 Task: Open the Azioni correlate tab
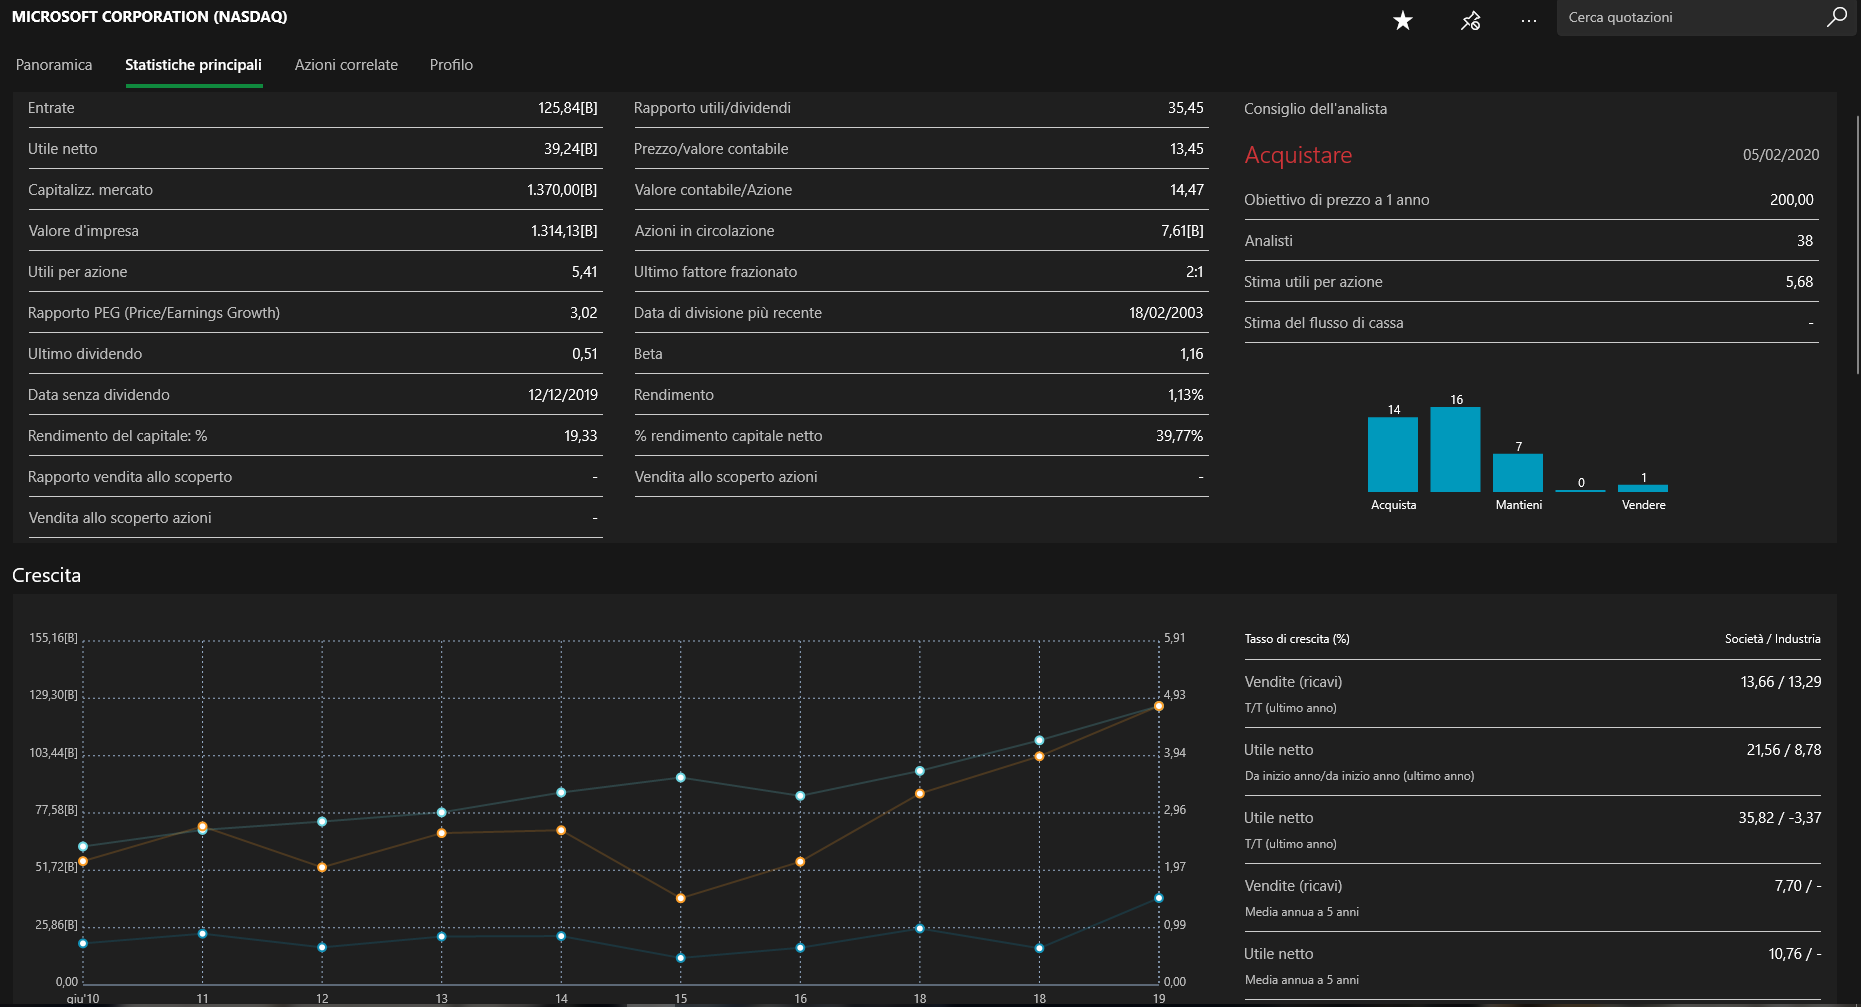[x=346, y=65]
